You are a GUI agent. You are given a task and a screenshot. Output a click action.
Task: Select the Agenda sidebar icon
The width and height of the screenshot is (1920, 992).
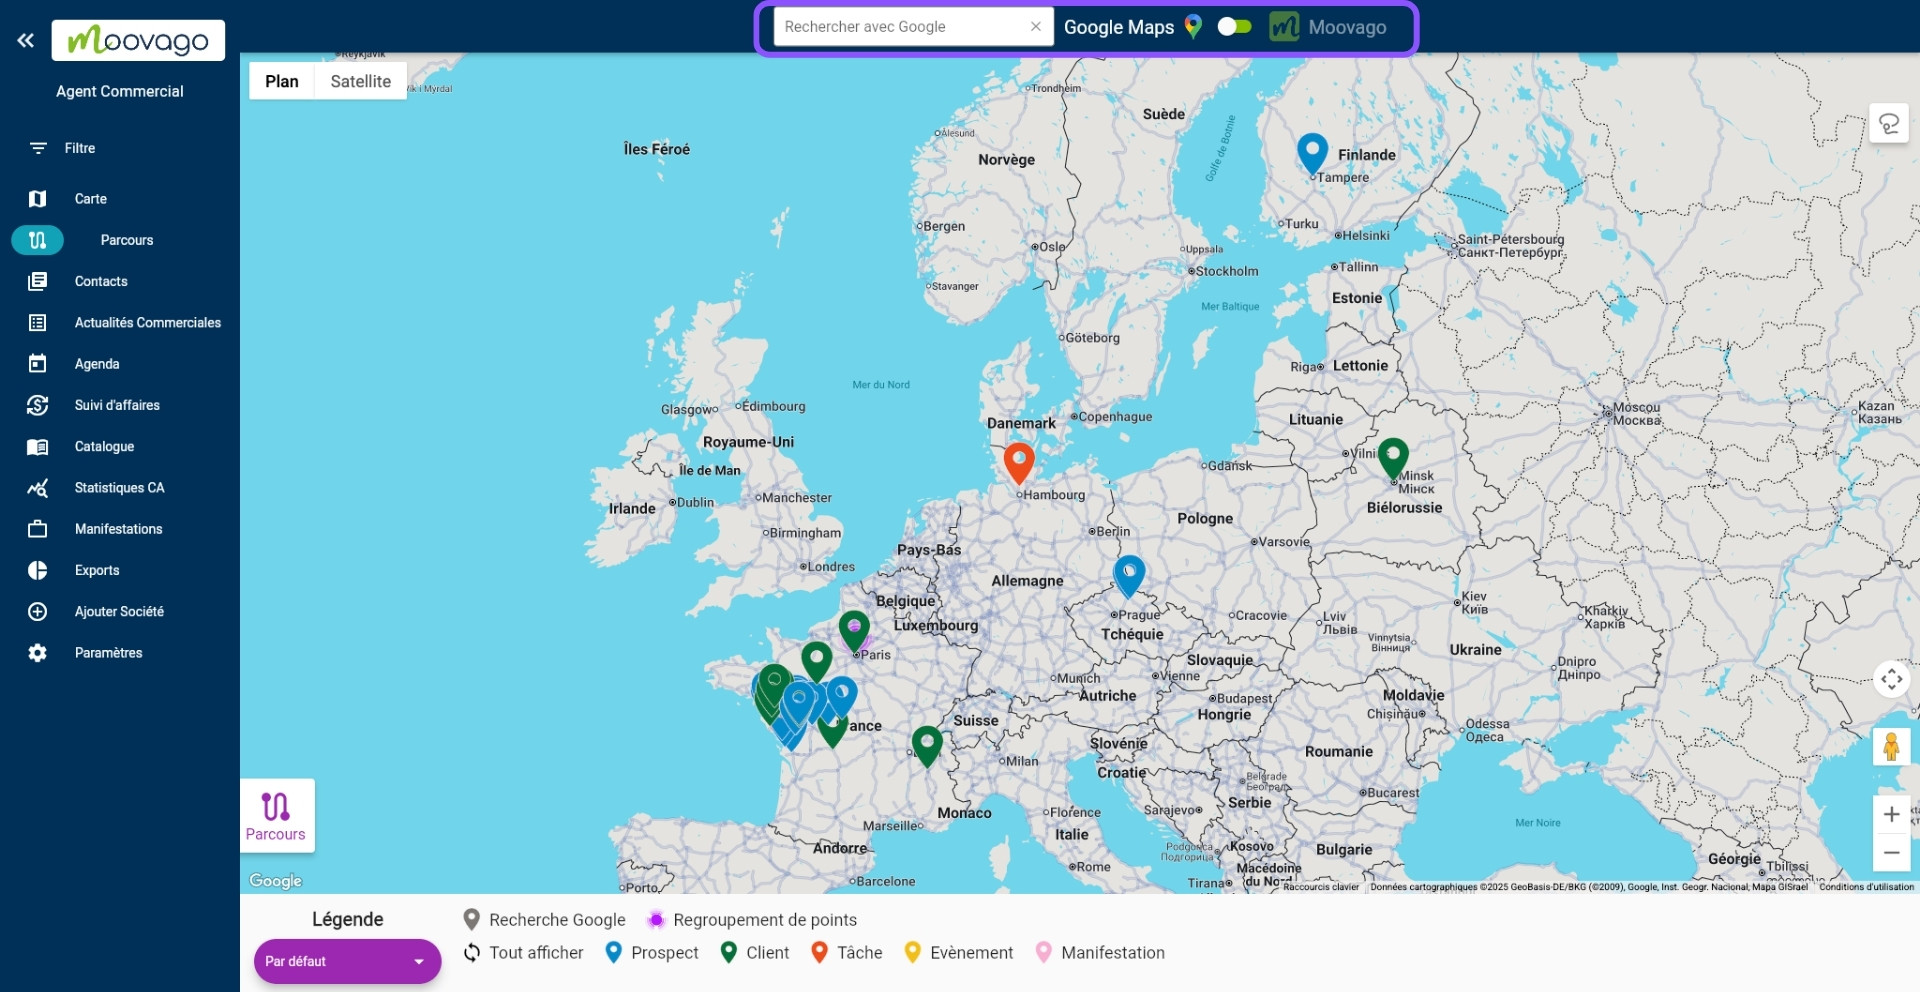97,364
